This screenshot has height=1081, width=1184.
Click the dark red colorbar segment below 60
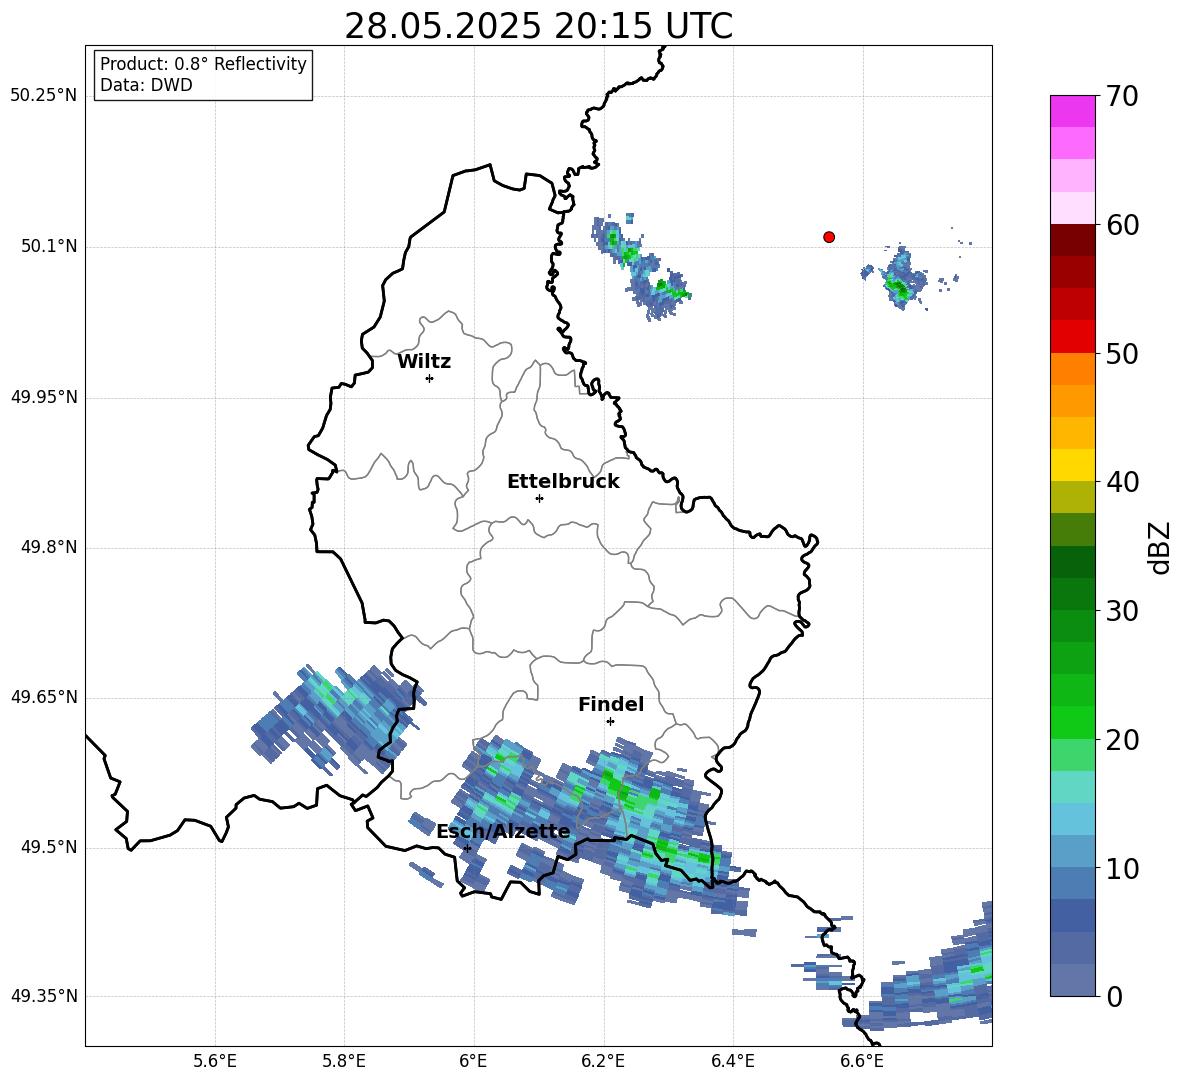[1072, 240]
